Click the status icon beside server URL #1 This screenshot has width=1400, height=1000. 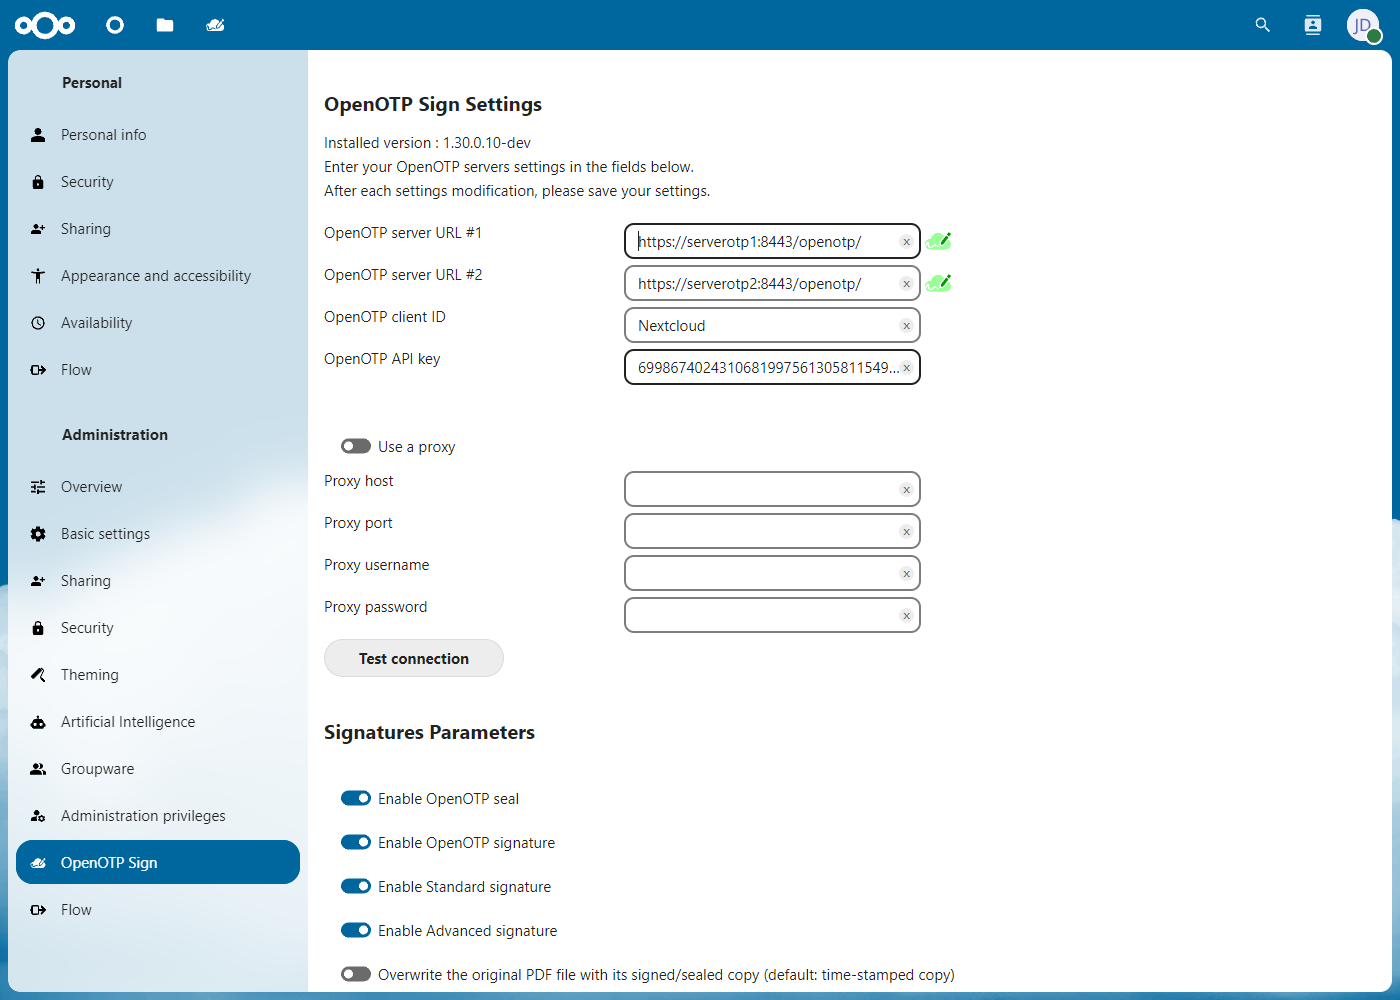click(x=938, y=241)
